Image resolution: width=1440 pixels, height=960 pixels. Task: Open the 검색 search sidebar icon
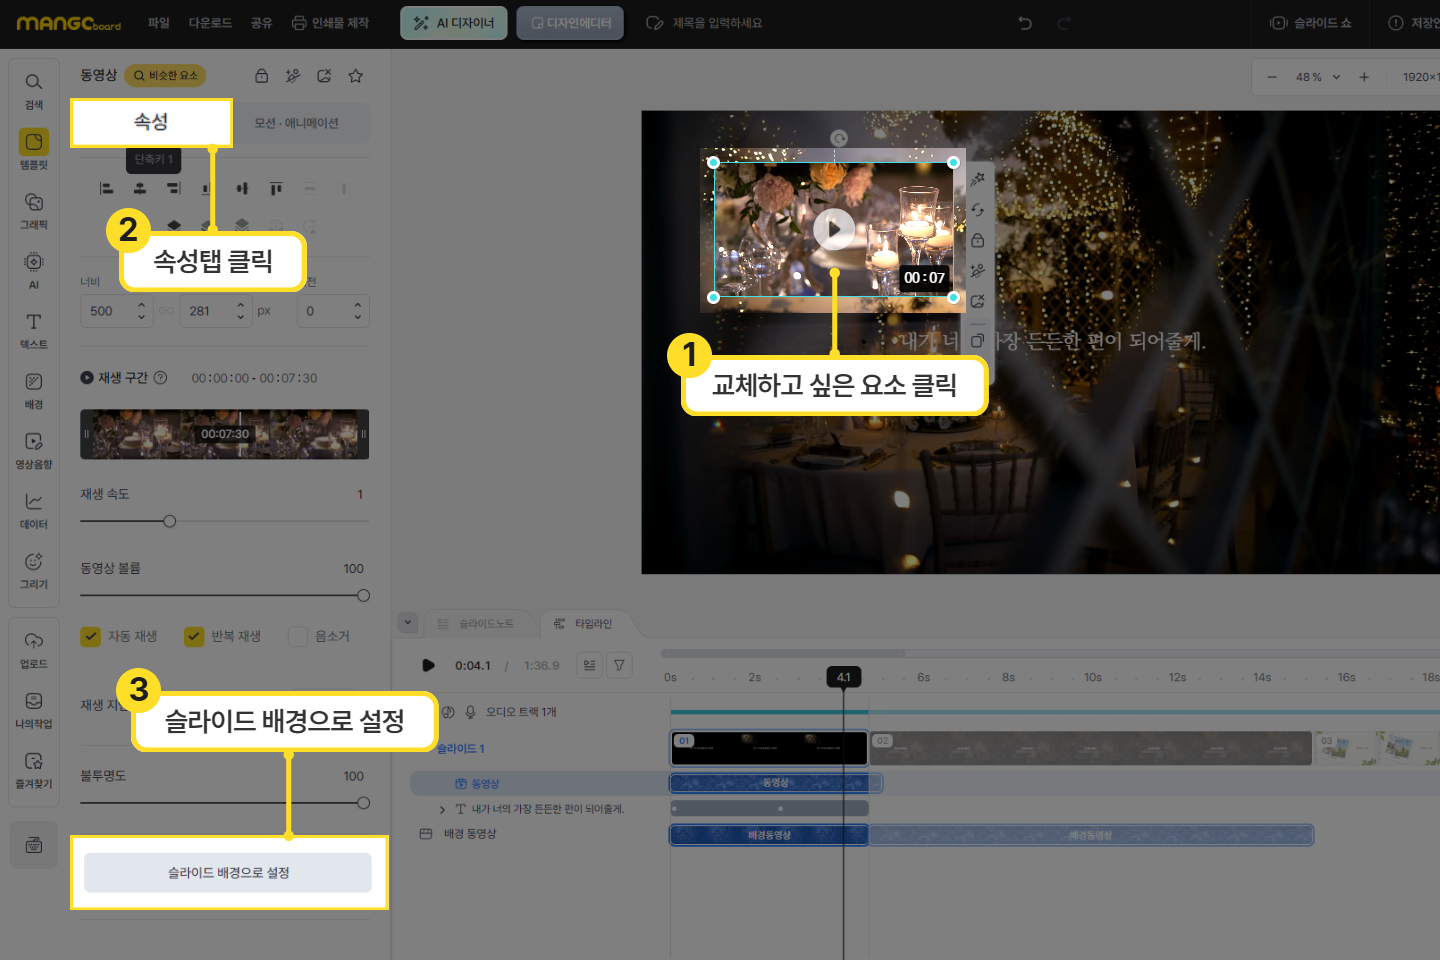click(34, 83)
